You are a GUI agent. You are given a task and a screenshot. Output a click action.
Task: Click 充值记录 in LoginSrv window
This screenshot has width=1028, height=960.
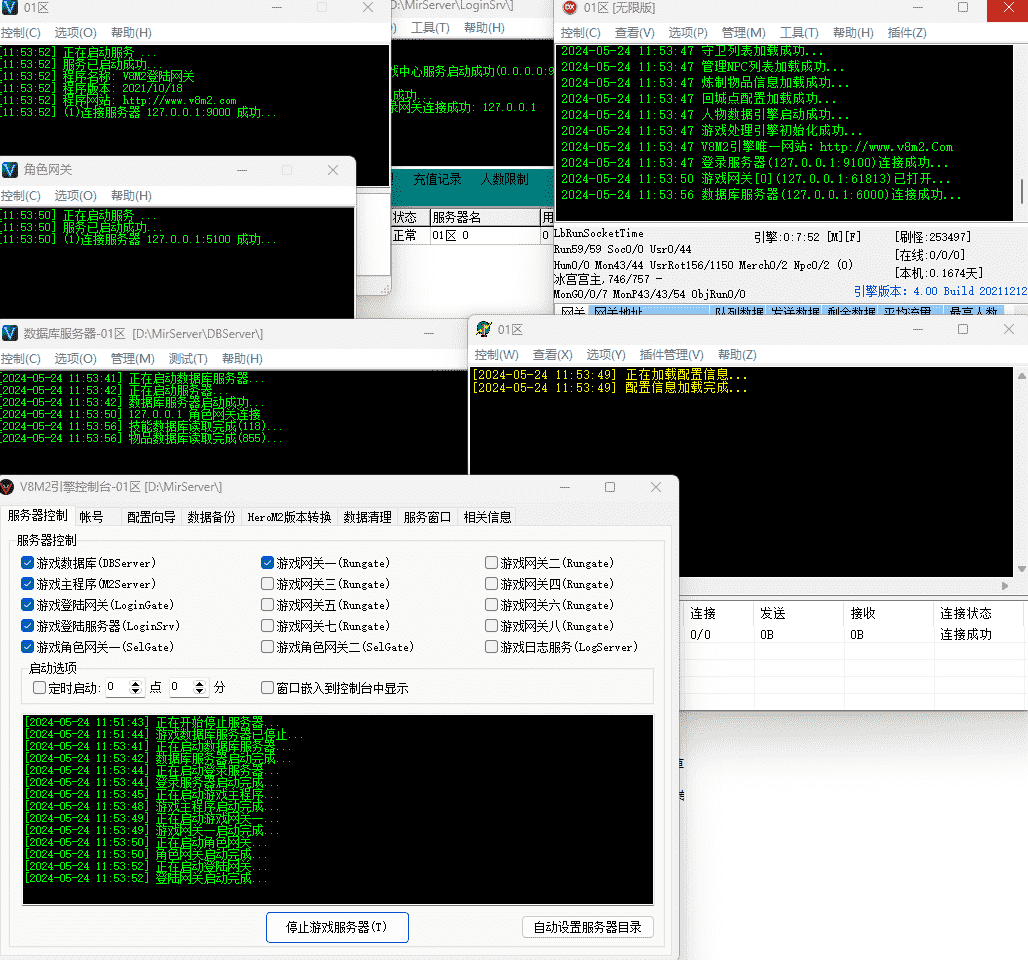click(437, 179)
